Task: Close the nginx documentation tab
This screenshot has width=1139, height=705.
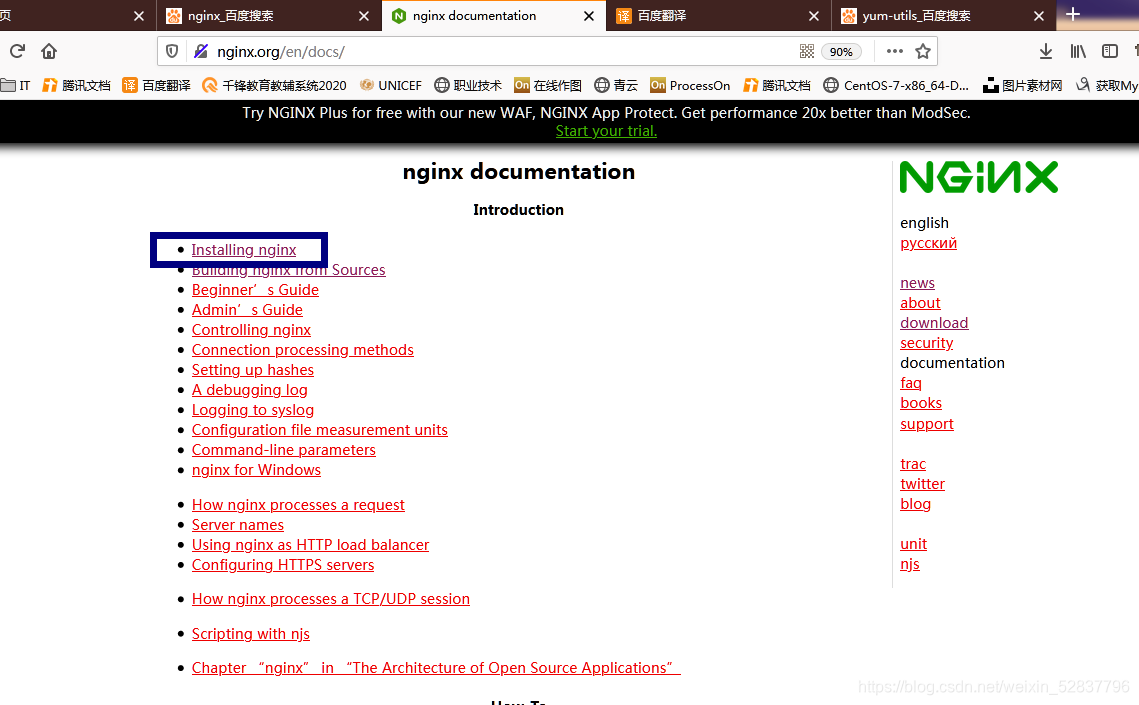Action: pos(589,16)
